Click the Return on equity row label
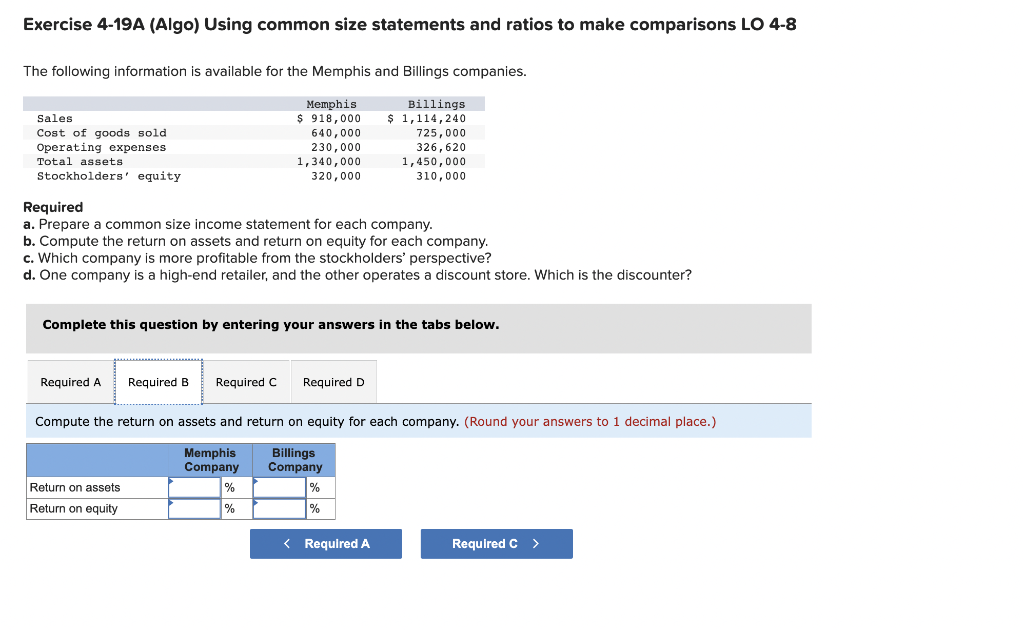This screenshot has width=1024, height=630. coord(75,509)
